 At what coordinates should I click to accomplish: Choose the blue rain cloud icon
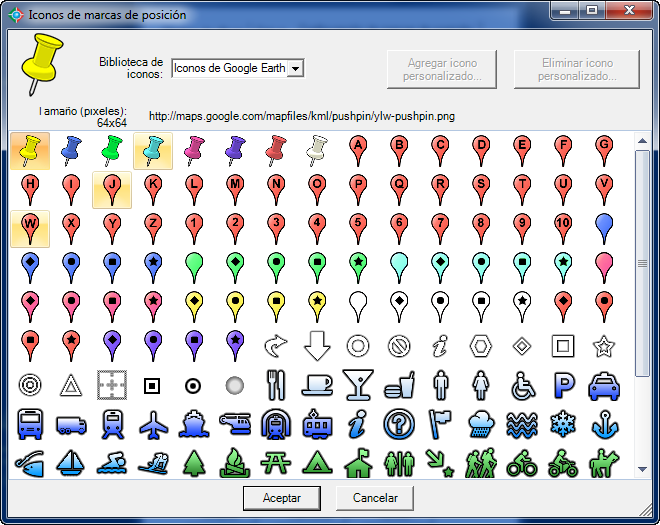point(481,424)
